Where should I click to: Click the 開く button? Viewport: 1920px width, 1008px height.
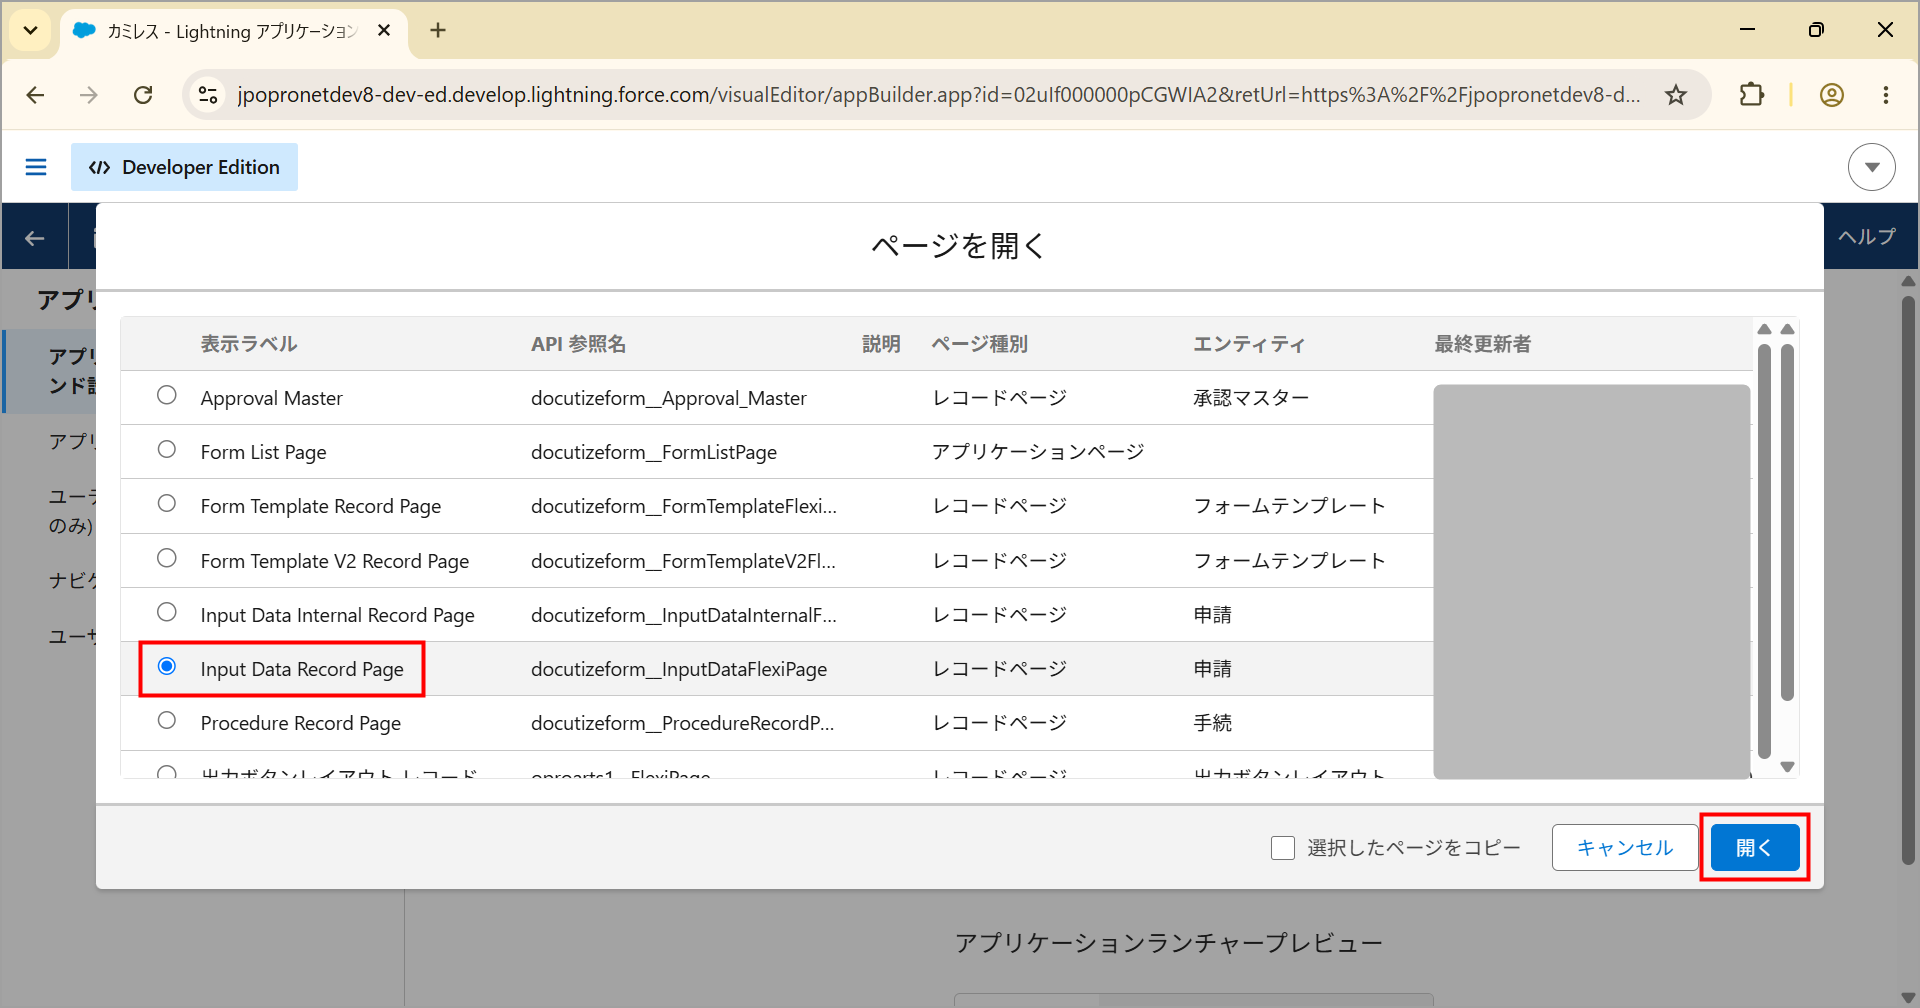tap(1755, 848)
